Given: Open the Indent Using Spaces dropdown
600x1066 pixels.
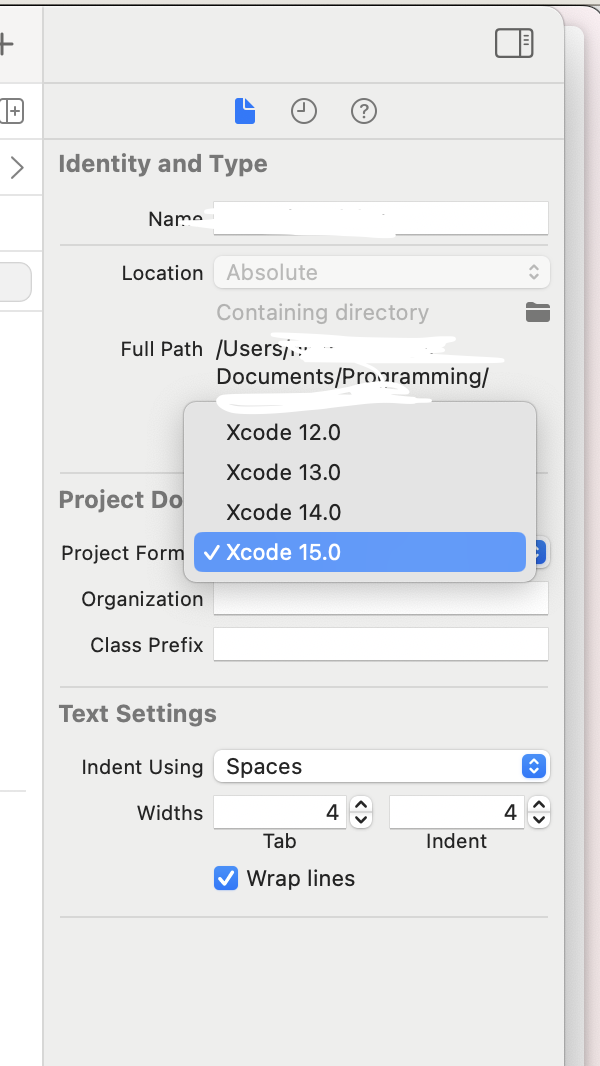Looking at the screenshot, I should pyautogui.click(x=381, y=767).
